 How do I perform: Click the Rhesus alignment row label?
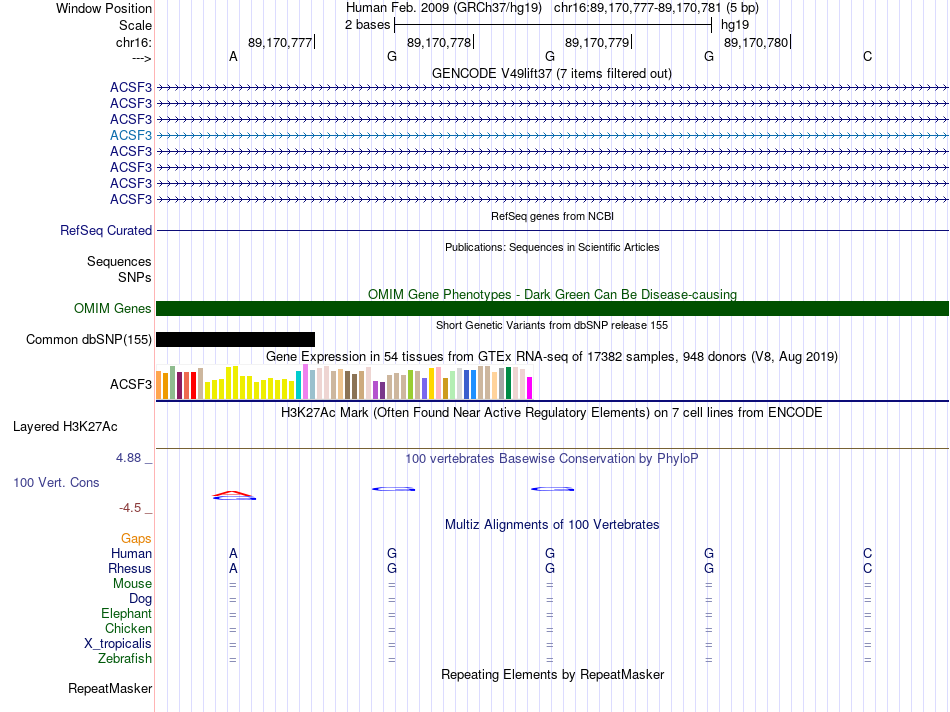tap(130, 568)
